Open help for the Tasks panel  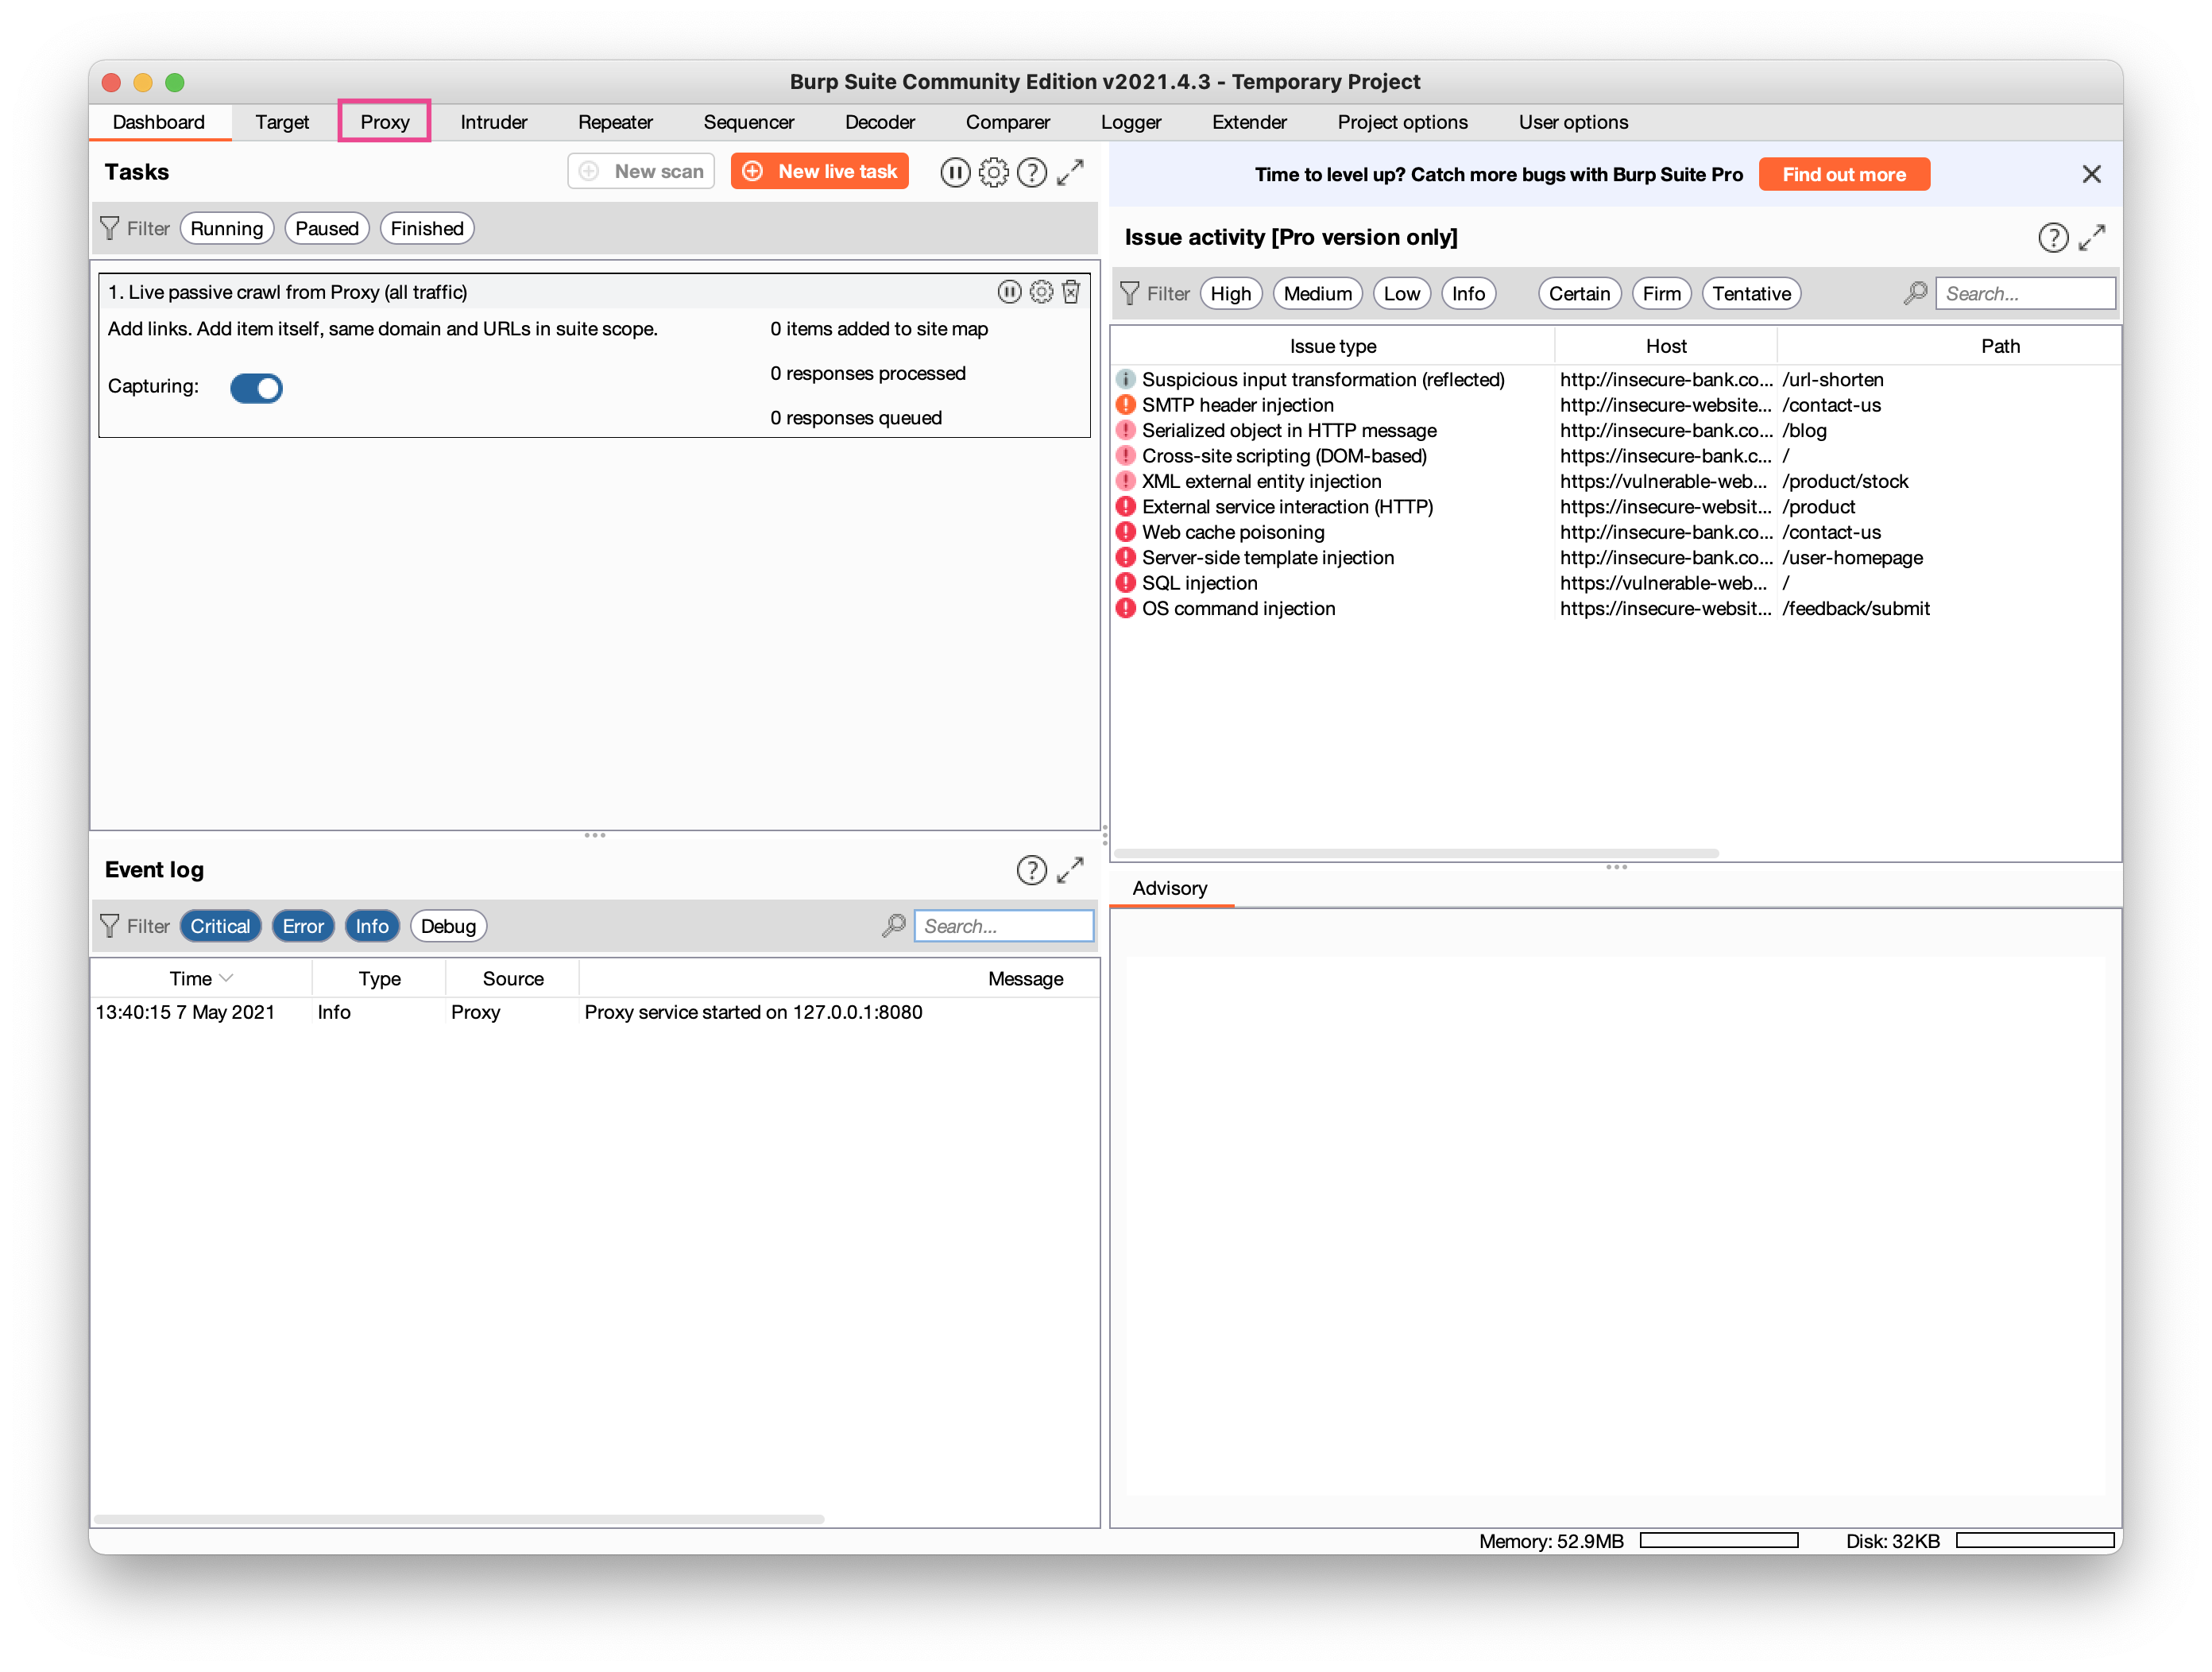1031,172
